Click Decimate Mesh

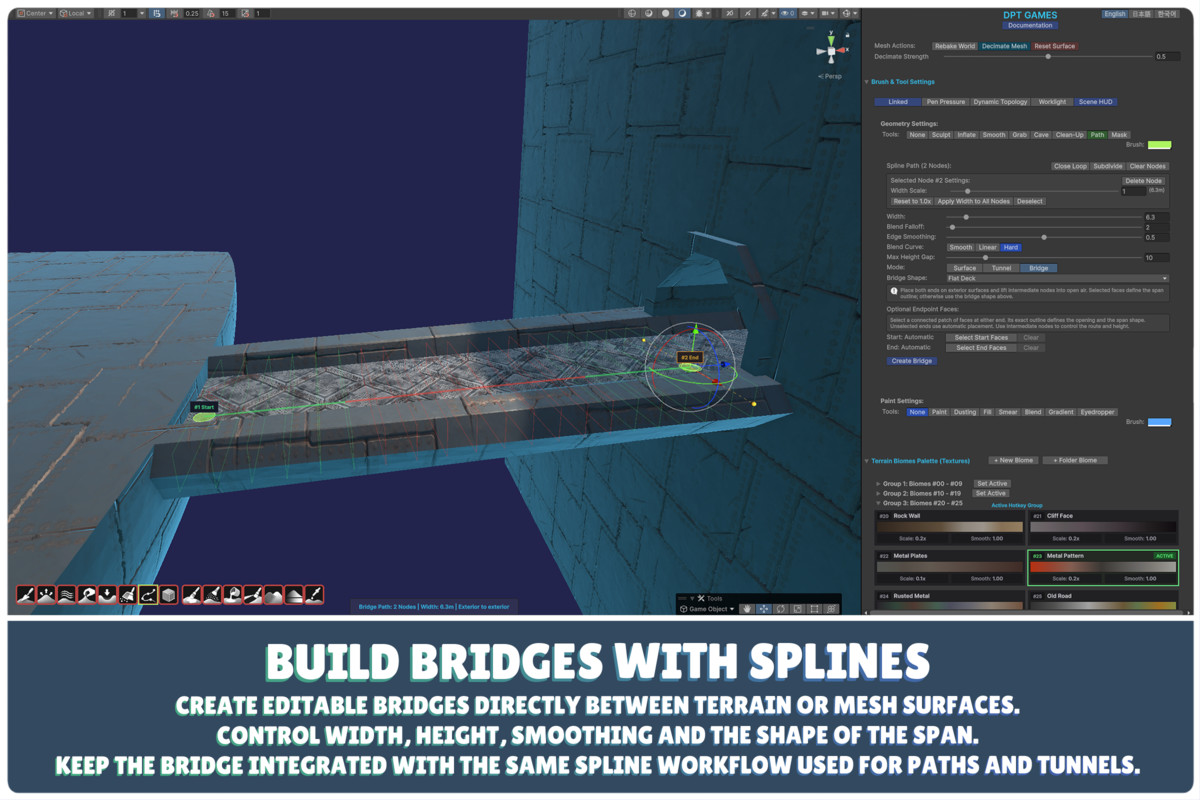click(1004, 46)
